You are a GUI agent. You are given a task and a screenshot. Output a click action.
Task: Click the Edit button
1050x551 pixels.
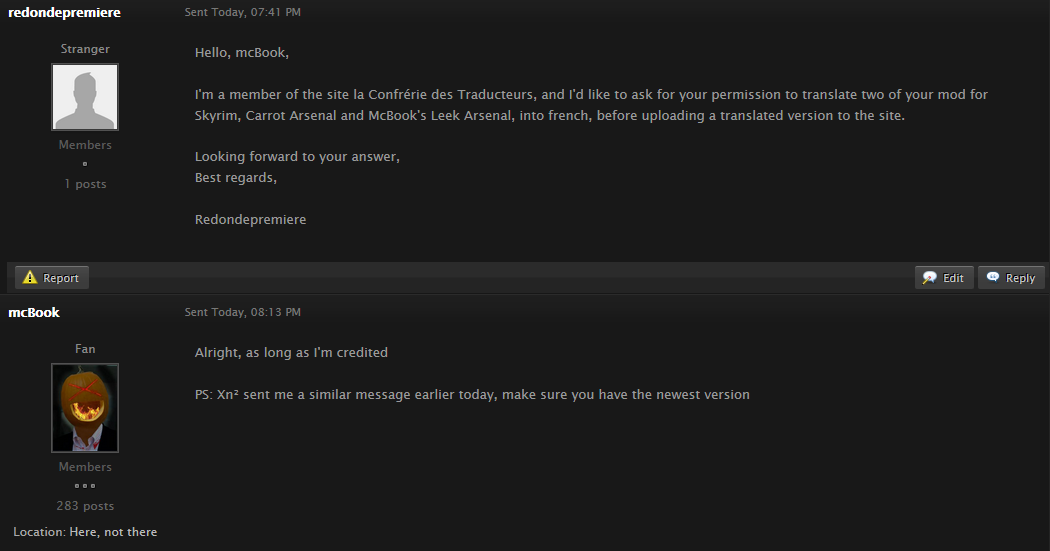(x=944, y=278)
